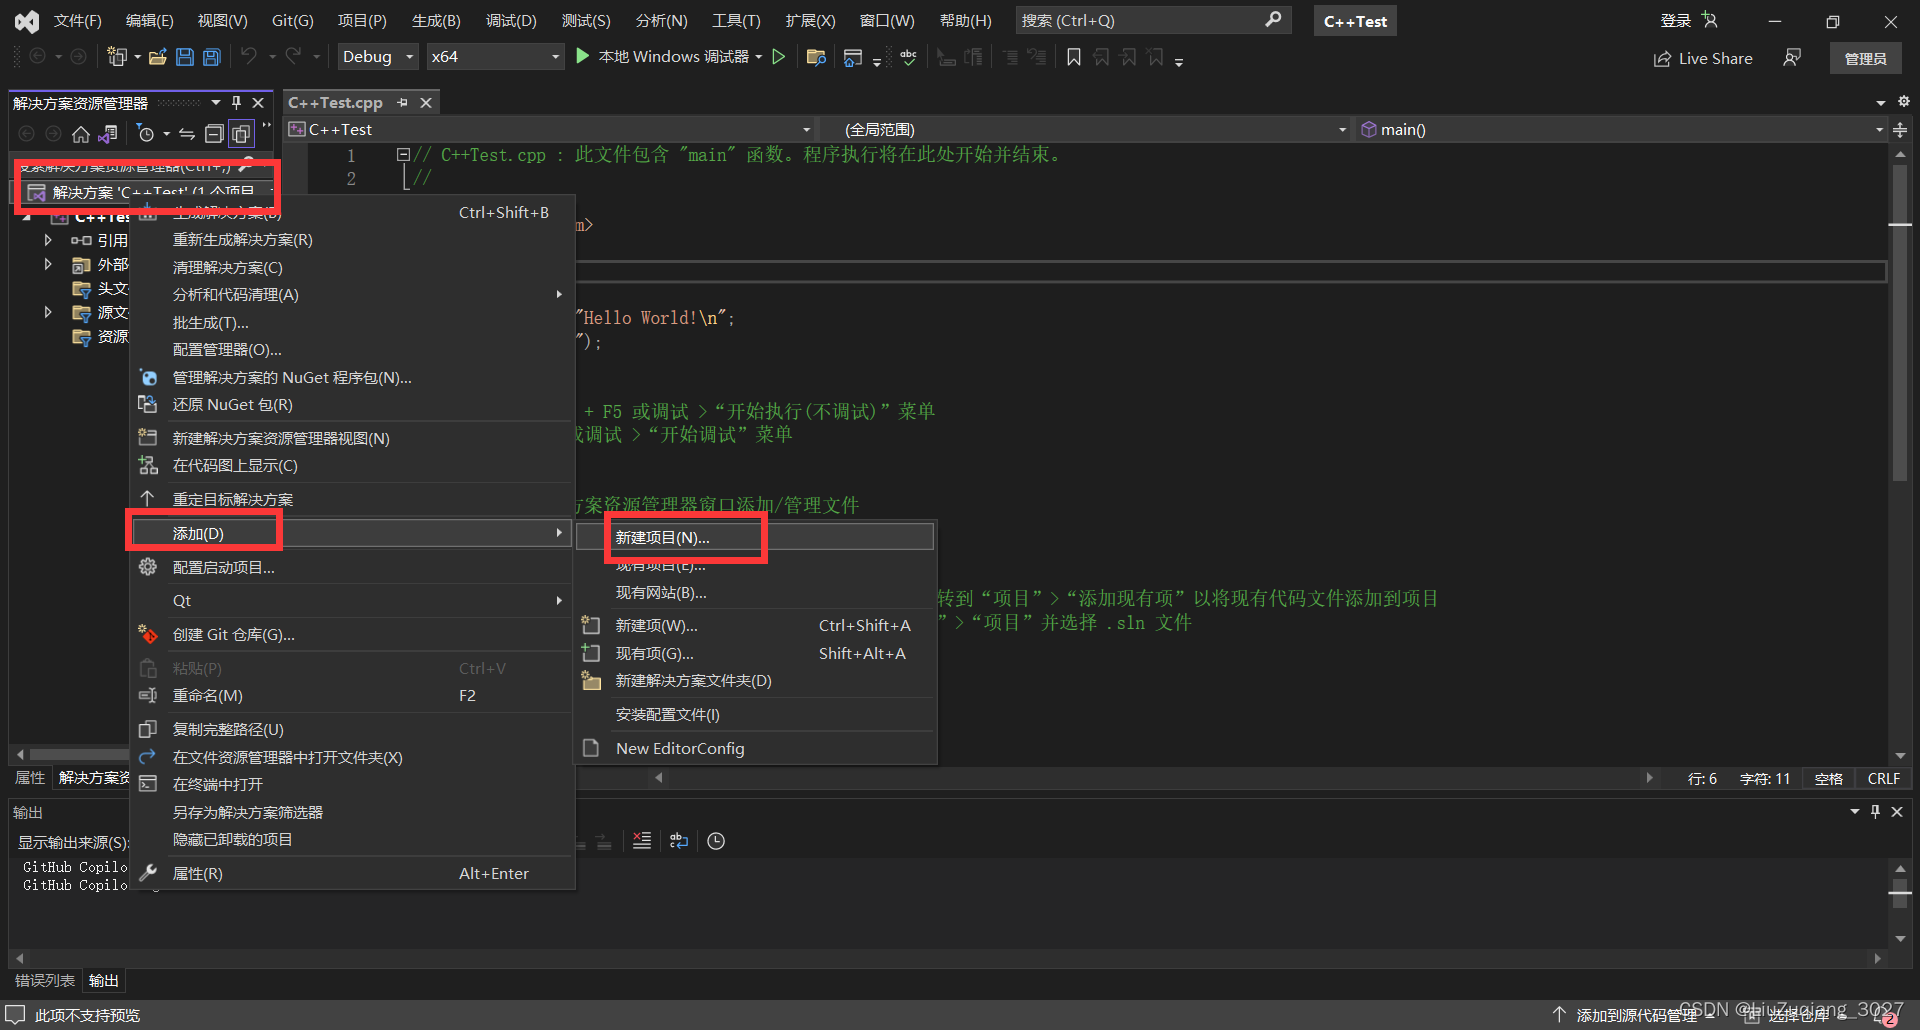Open the 本地 Windows 调试器 dropdown arrow

[759, 57]
